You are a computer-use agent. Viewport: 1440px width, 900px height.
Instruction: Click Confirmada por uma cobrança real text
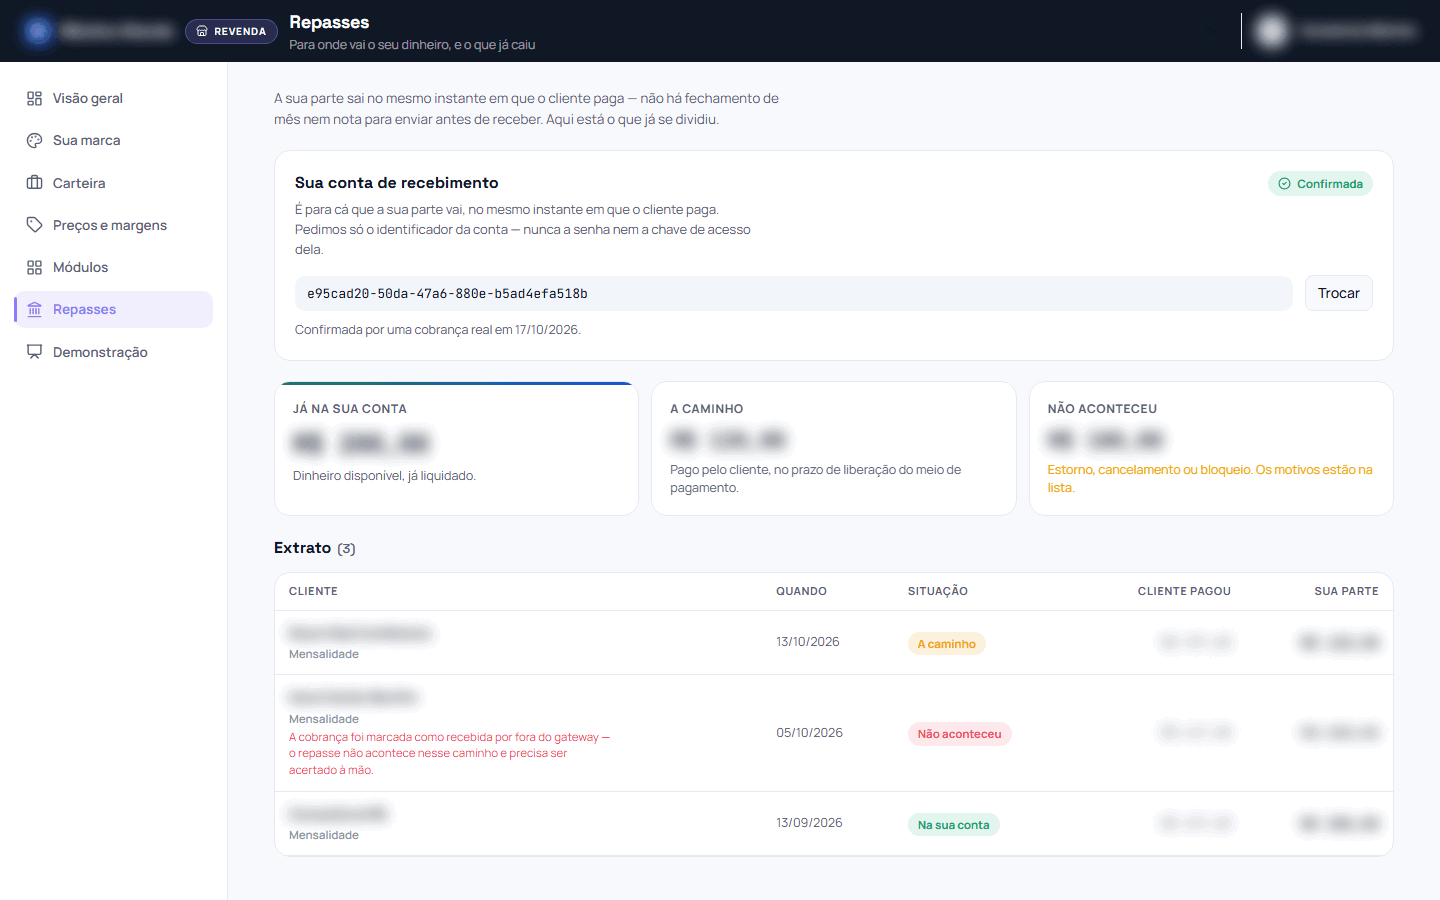437,330
